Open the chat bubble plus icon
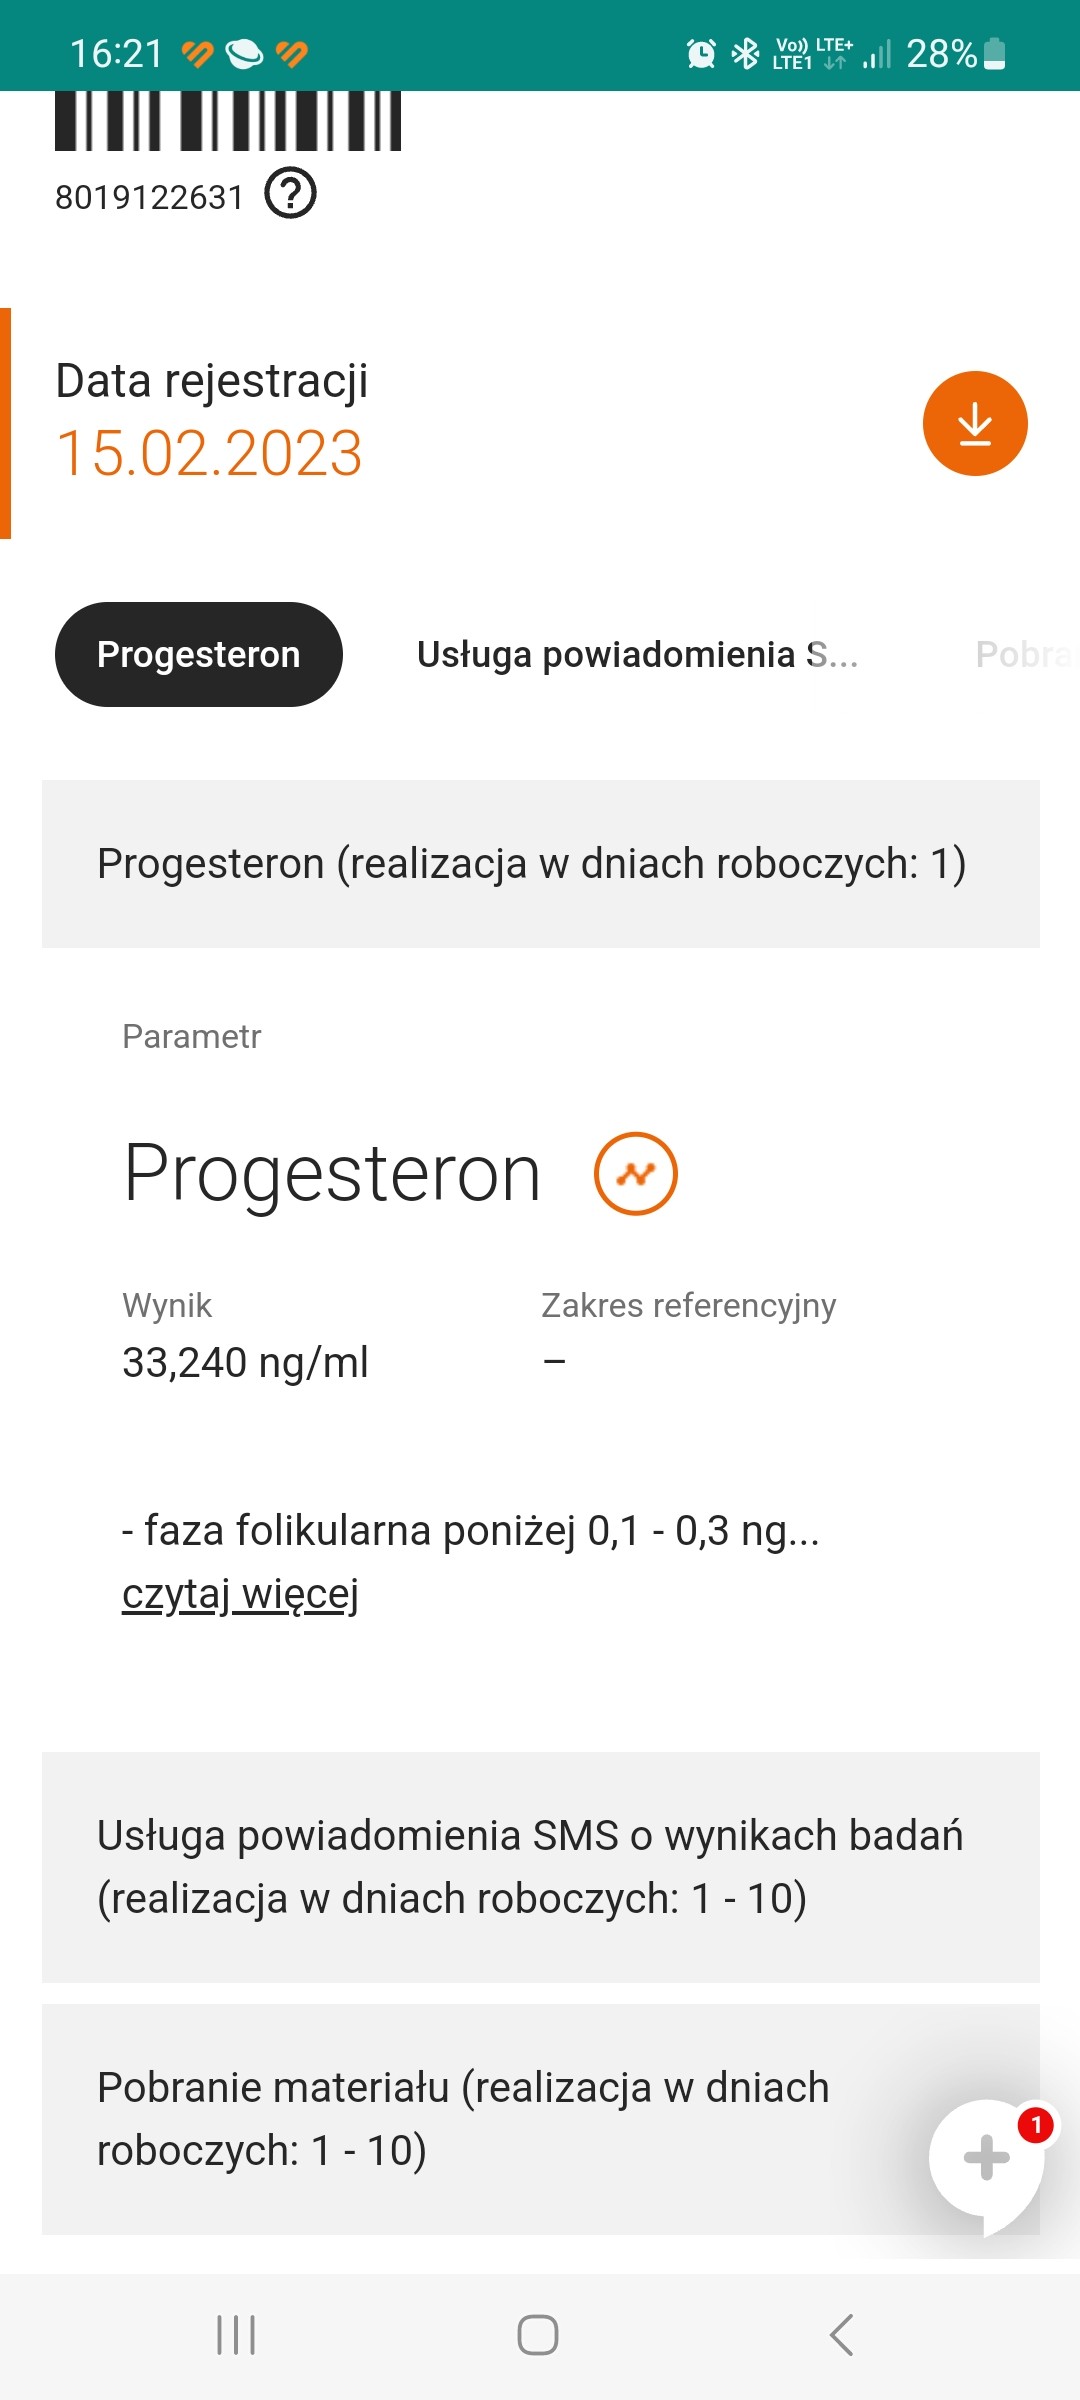The width and height of the screenshot is (1080, 2400). pyautogui.click(x=986, y=2158)
